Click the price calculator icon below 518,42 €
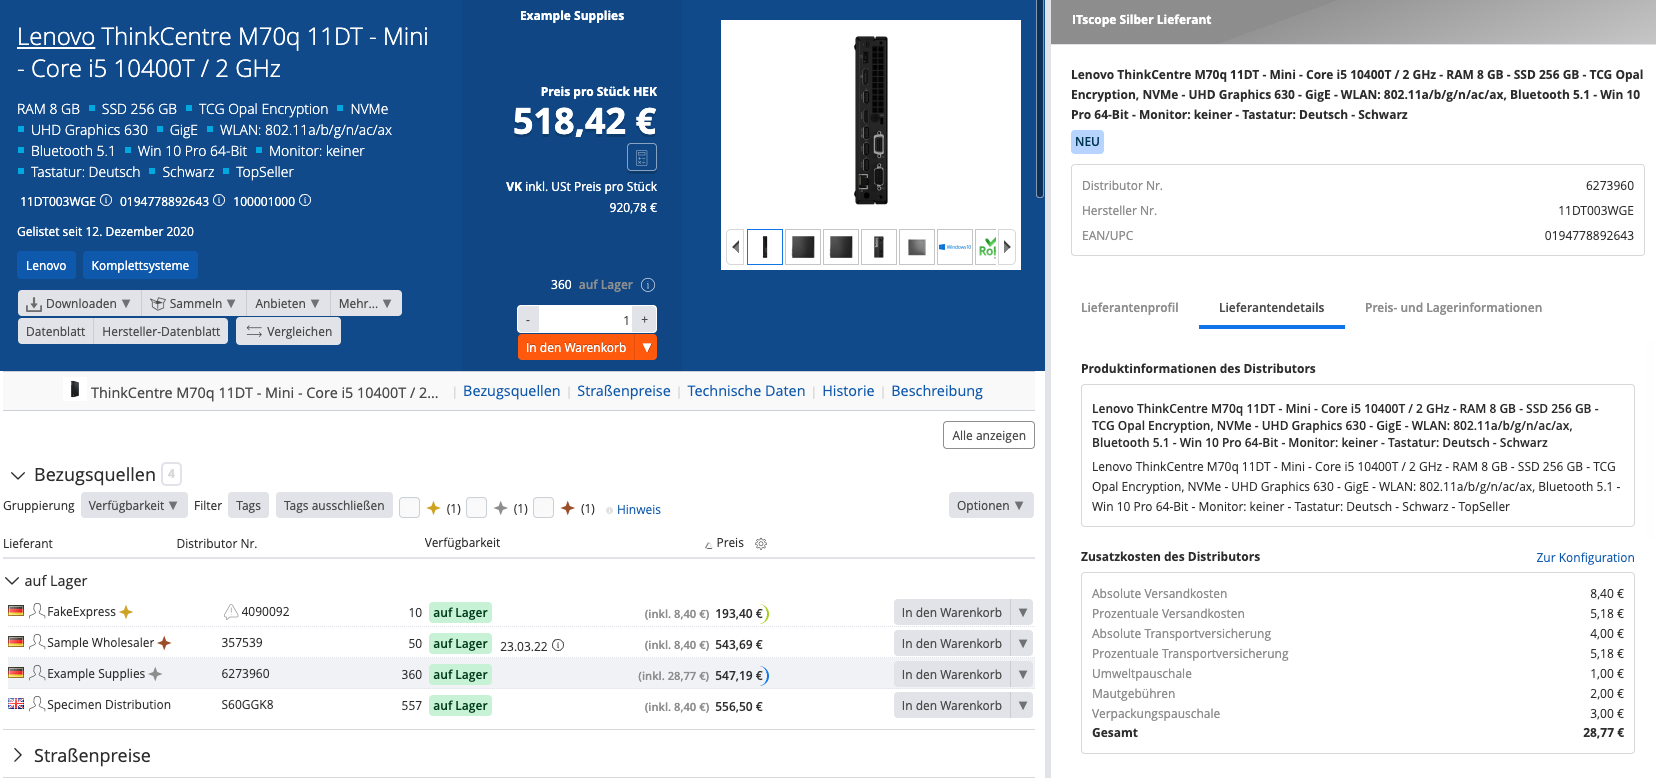 tap(641, 157)
